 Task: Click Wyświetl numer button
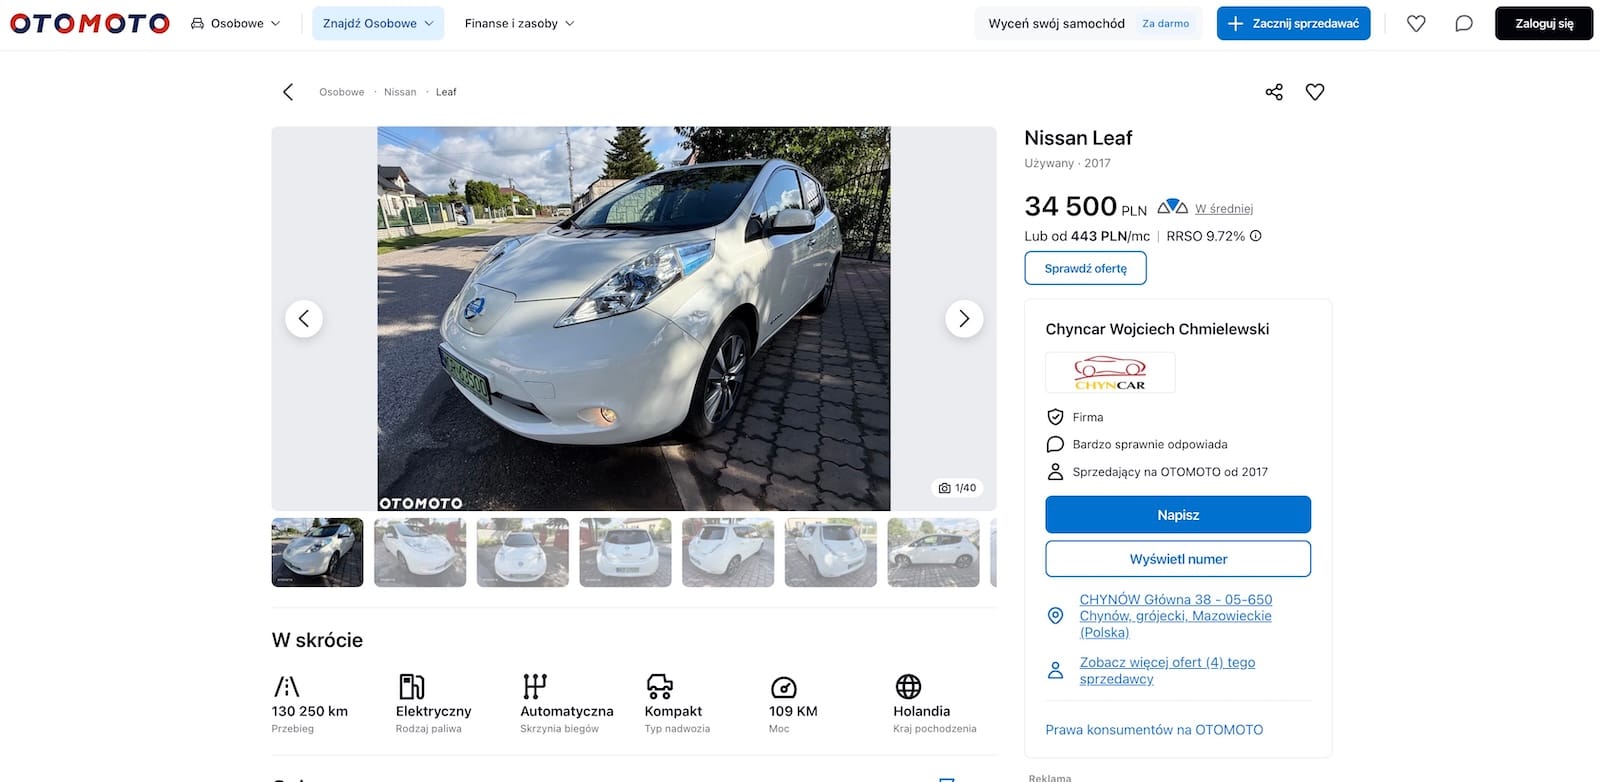[1178, 559]
